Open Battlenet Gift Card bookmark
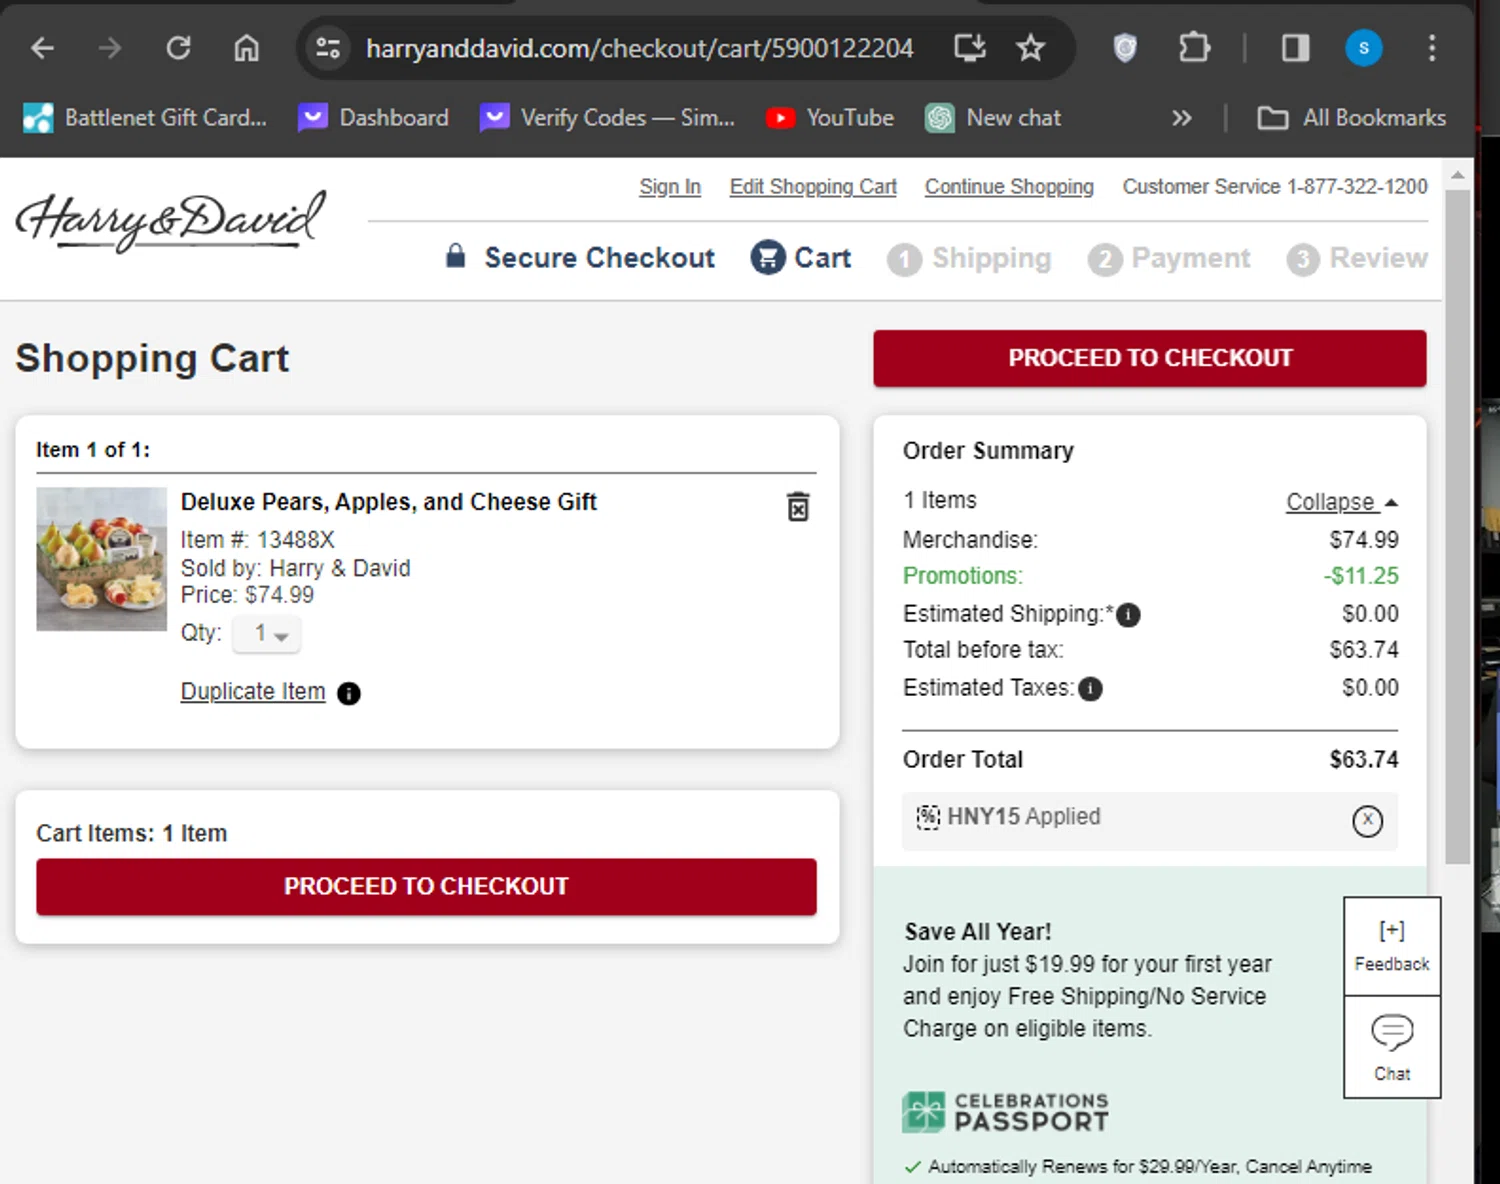The width and height of the screenshot is (1500, 1184). coord(145,118)
